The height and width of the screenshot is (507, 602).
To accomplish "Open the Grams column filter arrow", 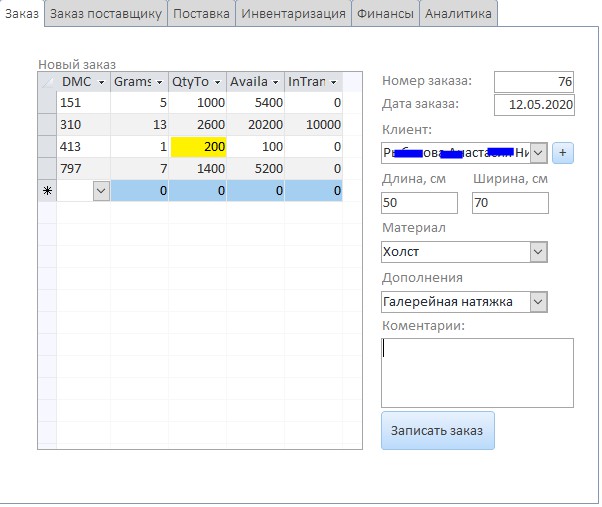I will [x=159, y=82].
